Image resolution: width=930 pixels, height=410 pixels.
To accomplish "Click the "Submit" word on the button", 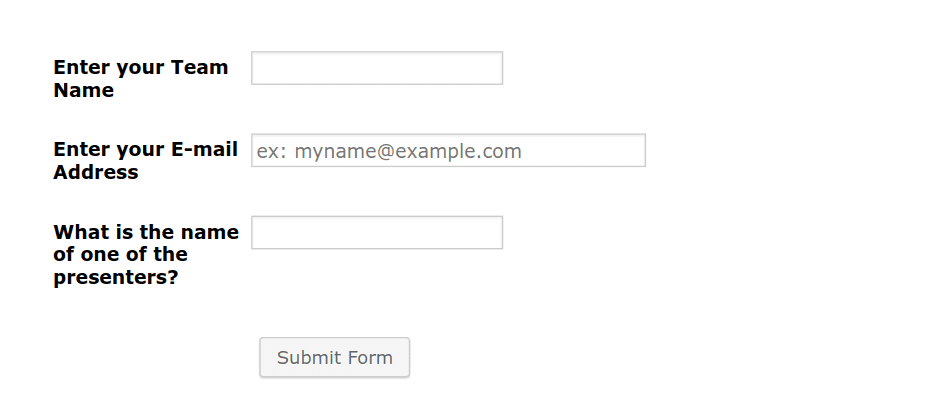I will coord(309,358).
